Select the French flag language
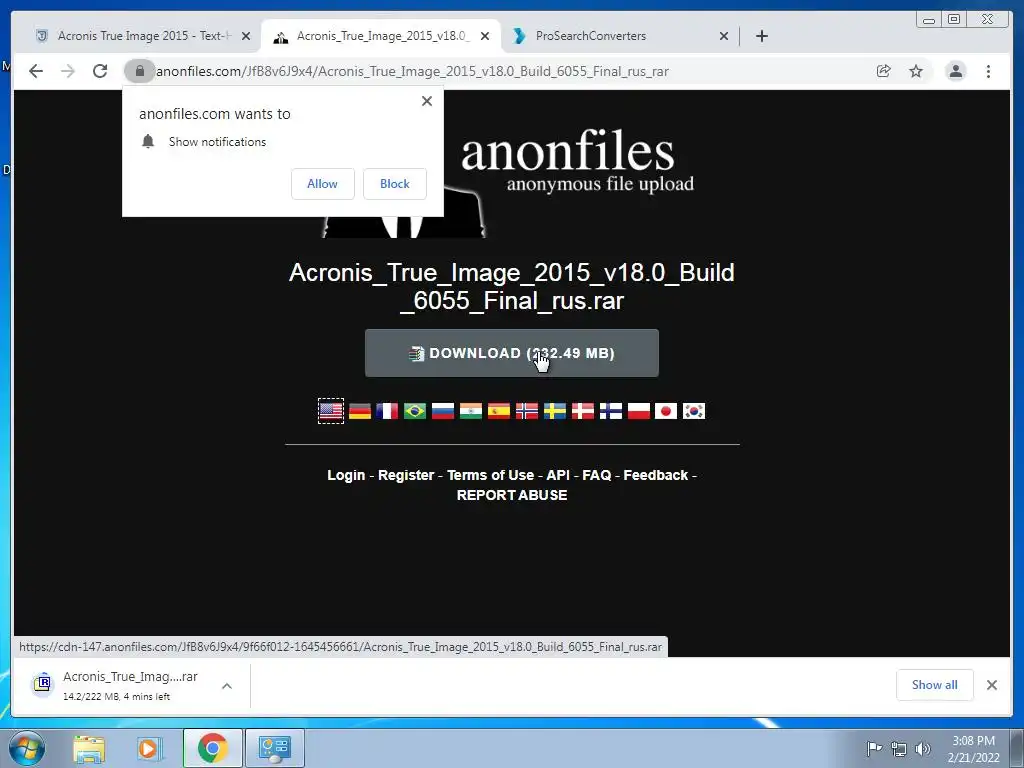Screen dimensions: 1024x768 click(387, 411)
